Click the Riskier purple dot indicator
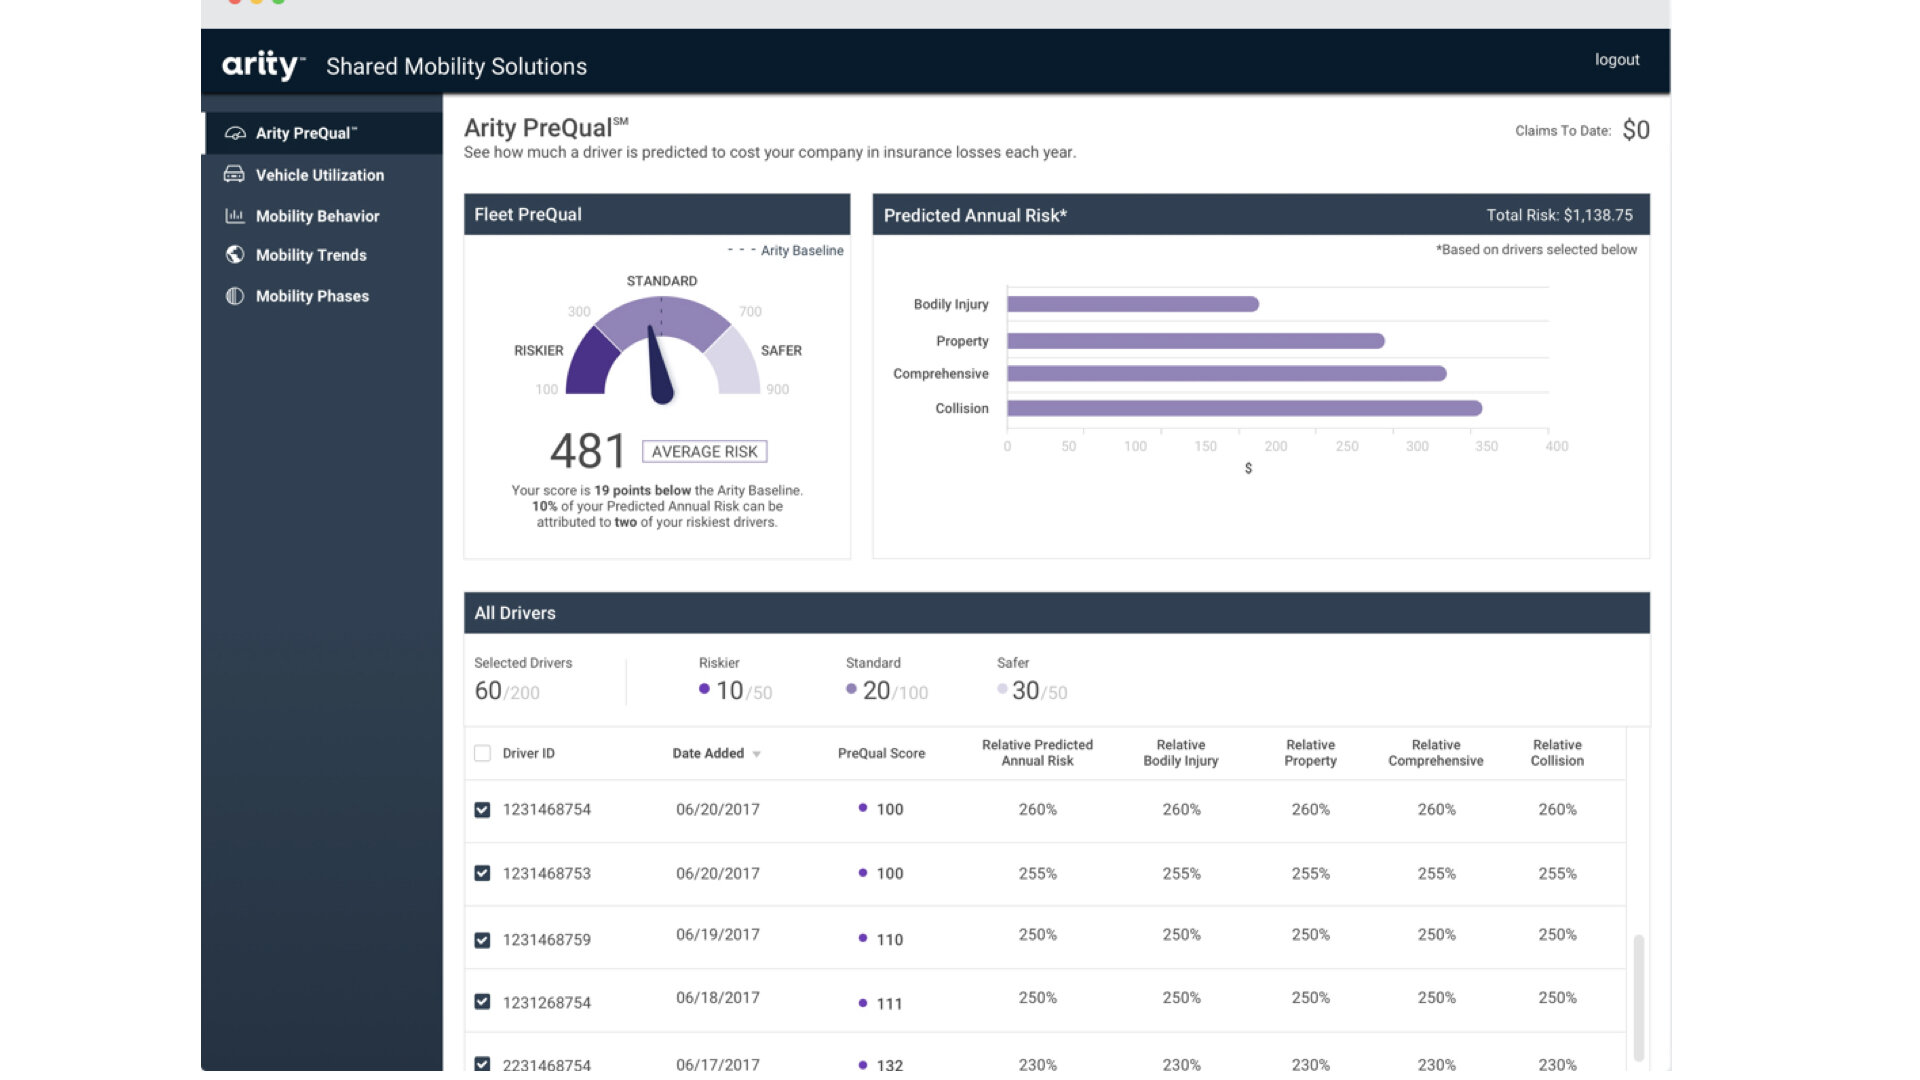The width and height of the screenshot is (1920, 1080). coord(704,689)
